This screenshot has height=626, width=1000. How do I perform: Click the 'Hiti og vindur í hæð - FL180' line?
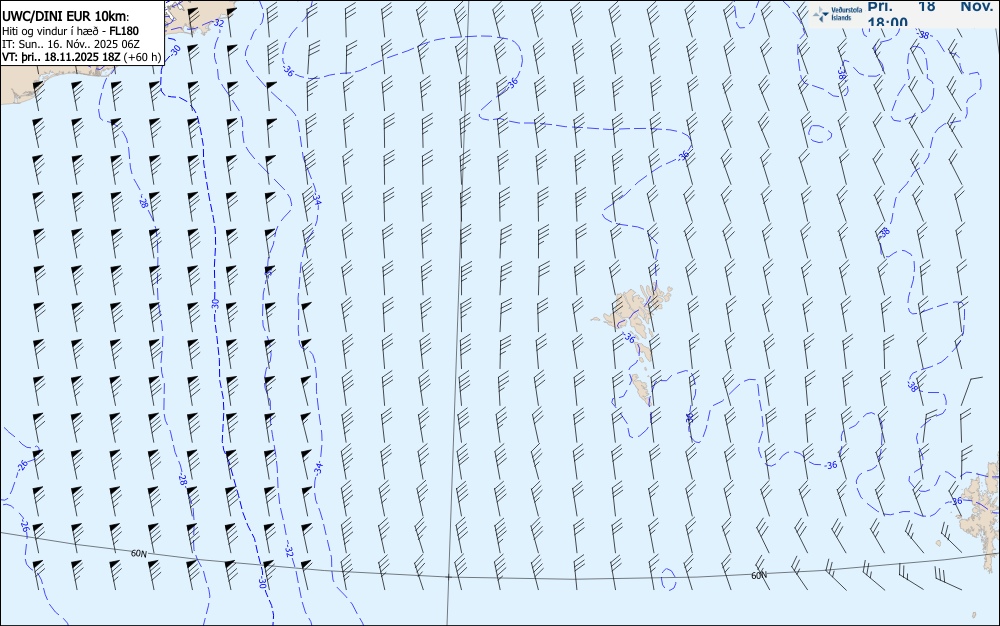coord(70,31)
